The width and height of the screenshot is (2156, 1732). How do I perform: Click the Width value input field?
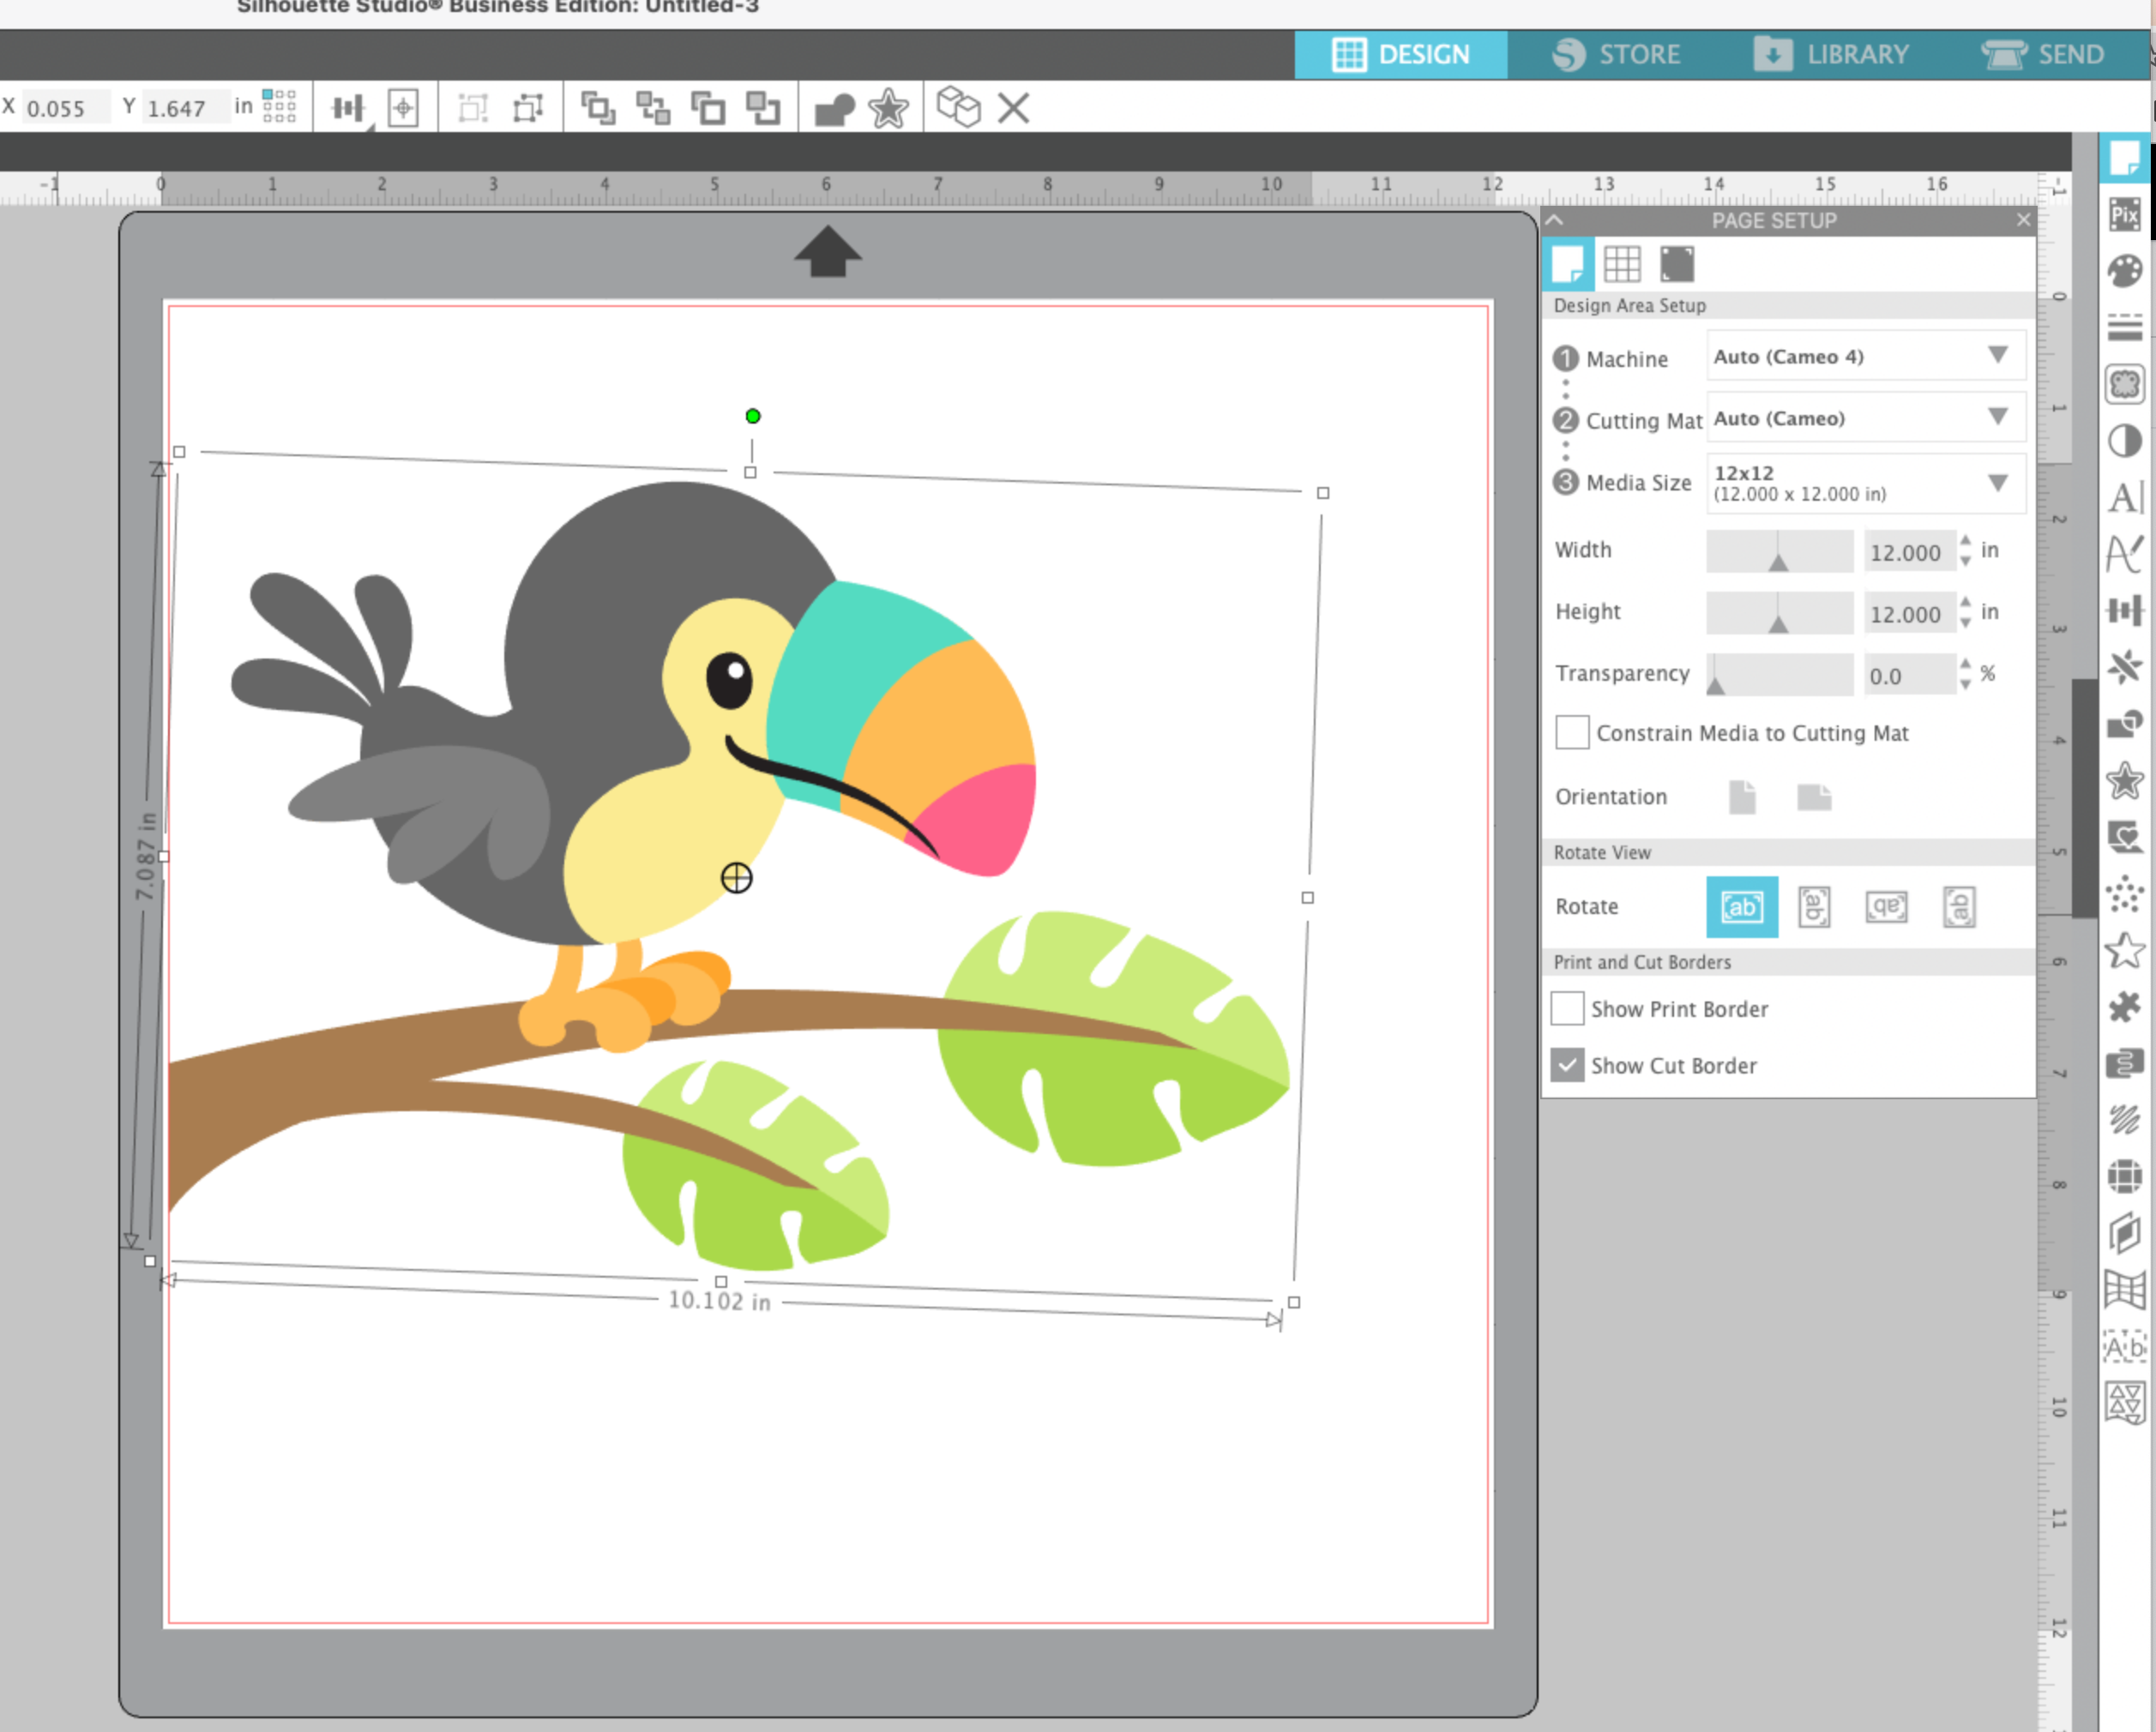coord(1907,552)
